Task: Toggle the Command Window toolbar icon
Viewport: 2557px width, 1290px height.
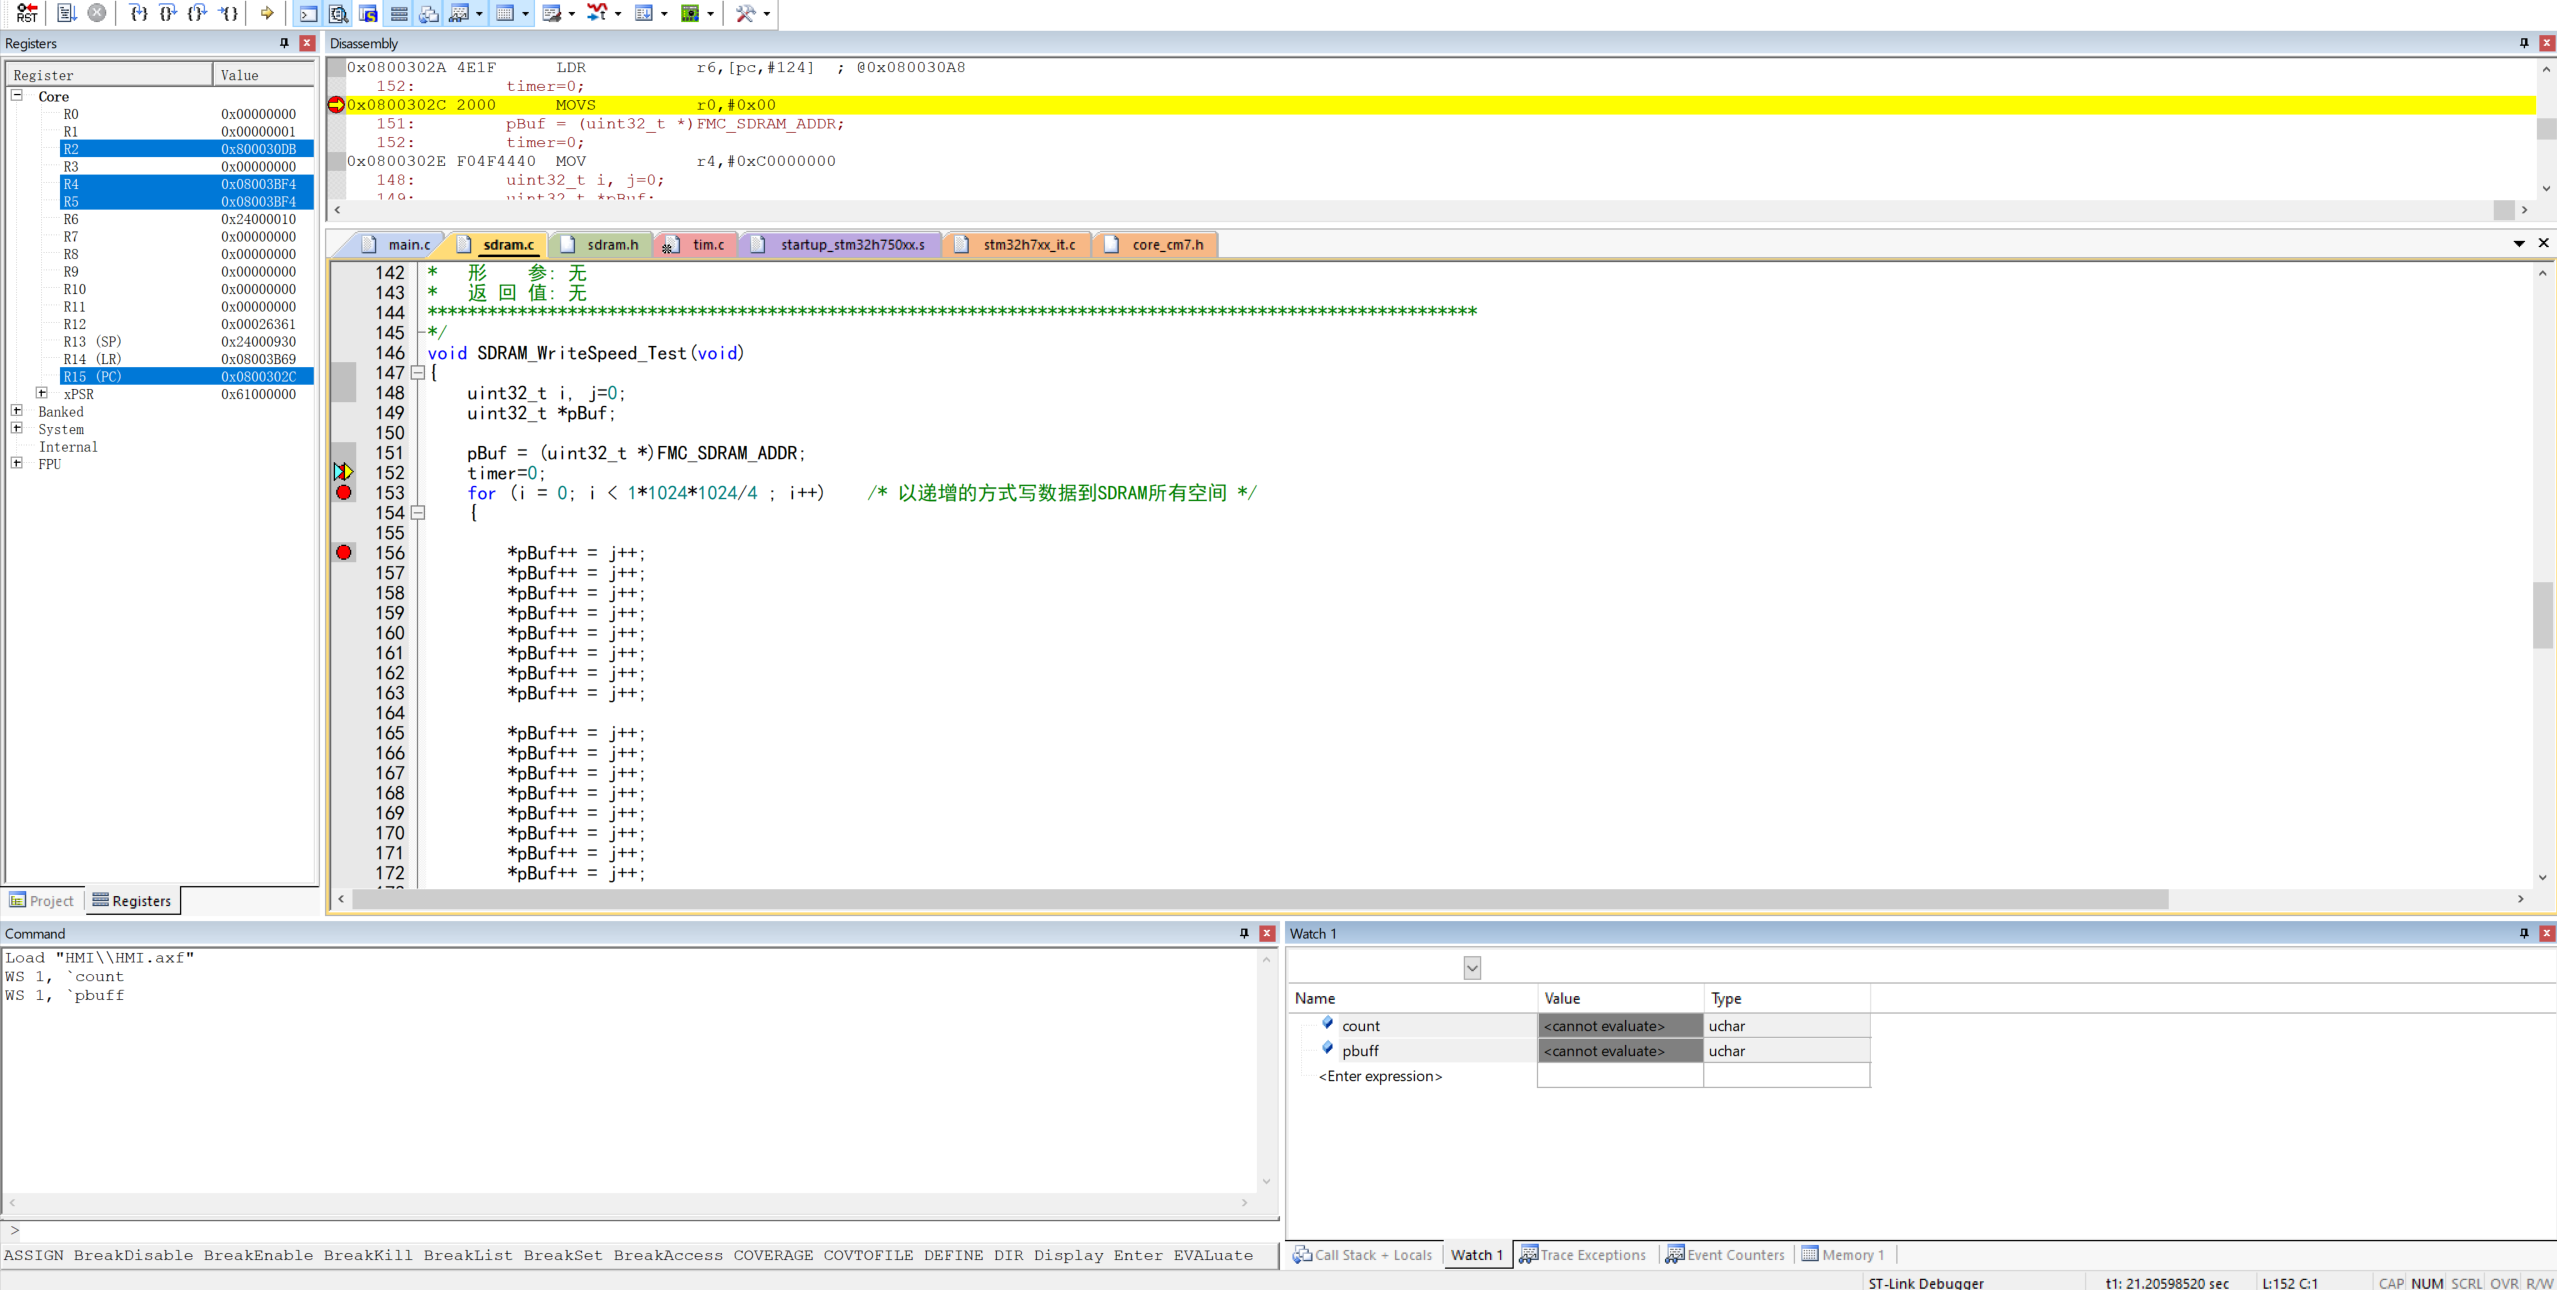Action: 309,13
